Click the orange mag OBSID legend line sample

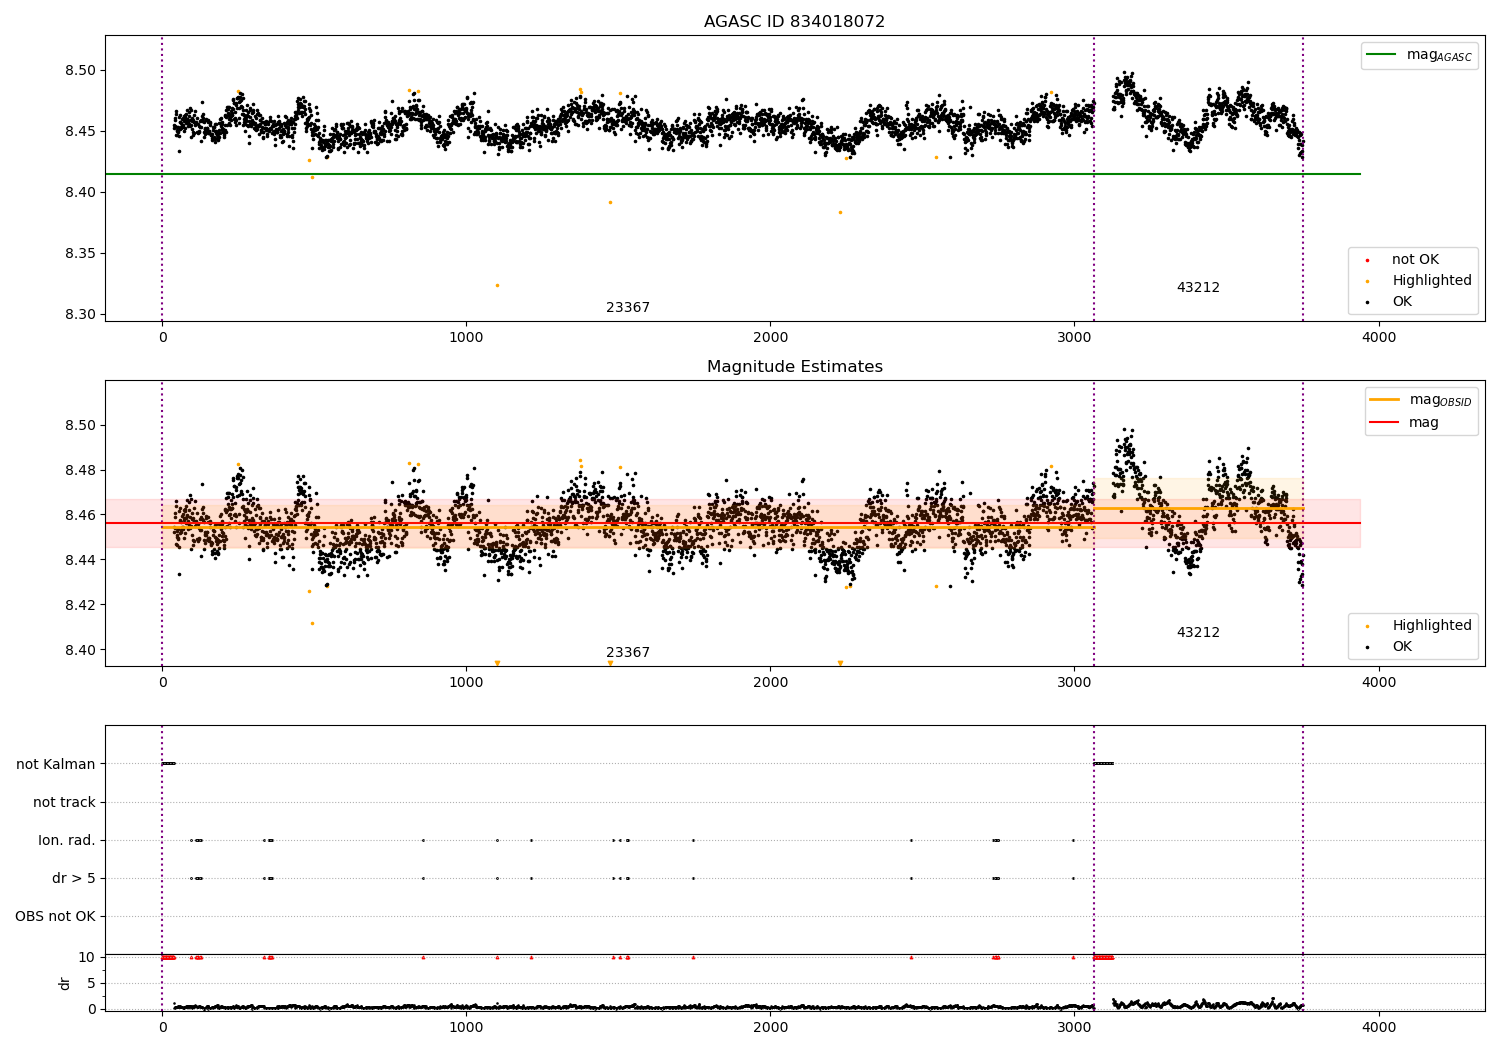coord(1385,400)
